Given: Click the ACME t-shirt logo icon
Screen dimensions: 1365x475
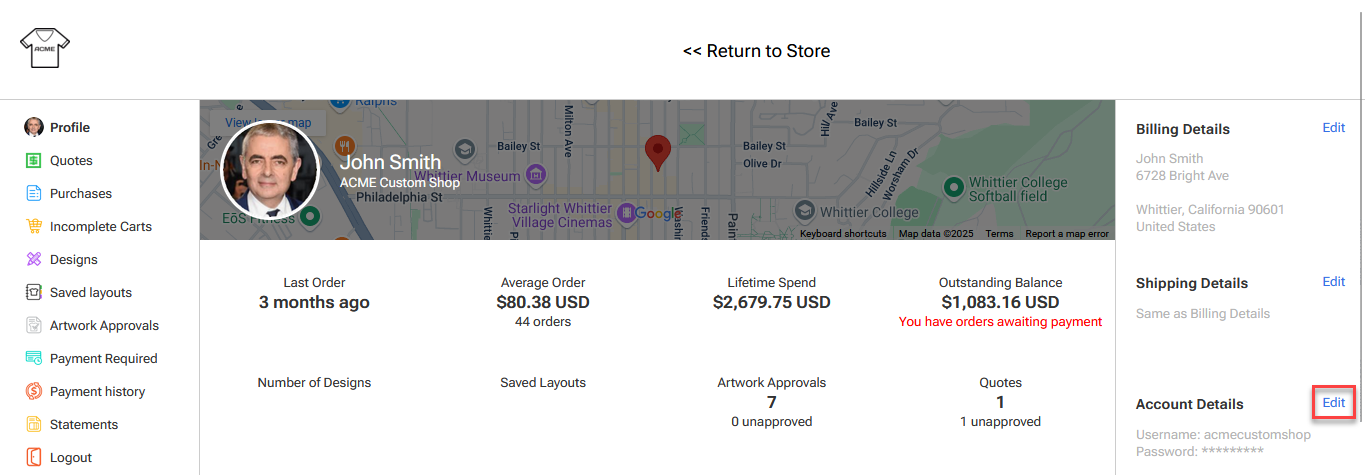Looking at the screenshot, I should (x=44, y=47).
